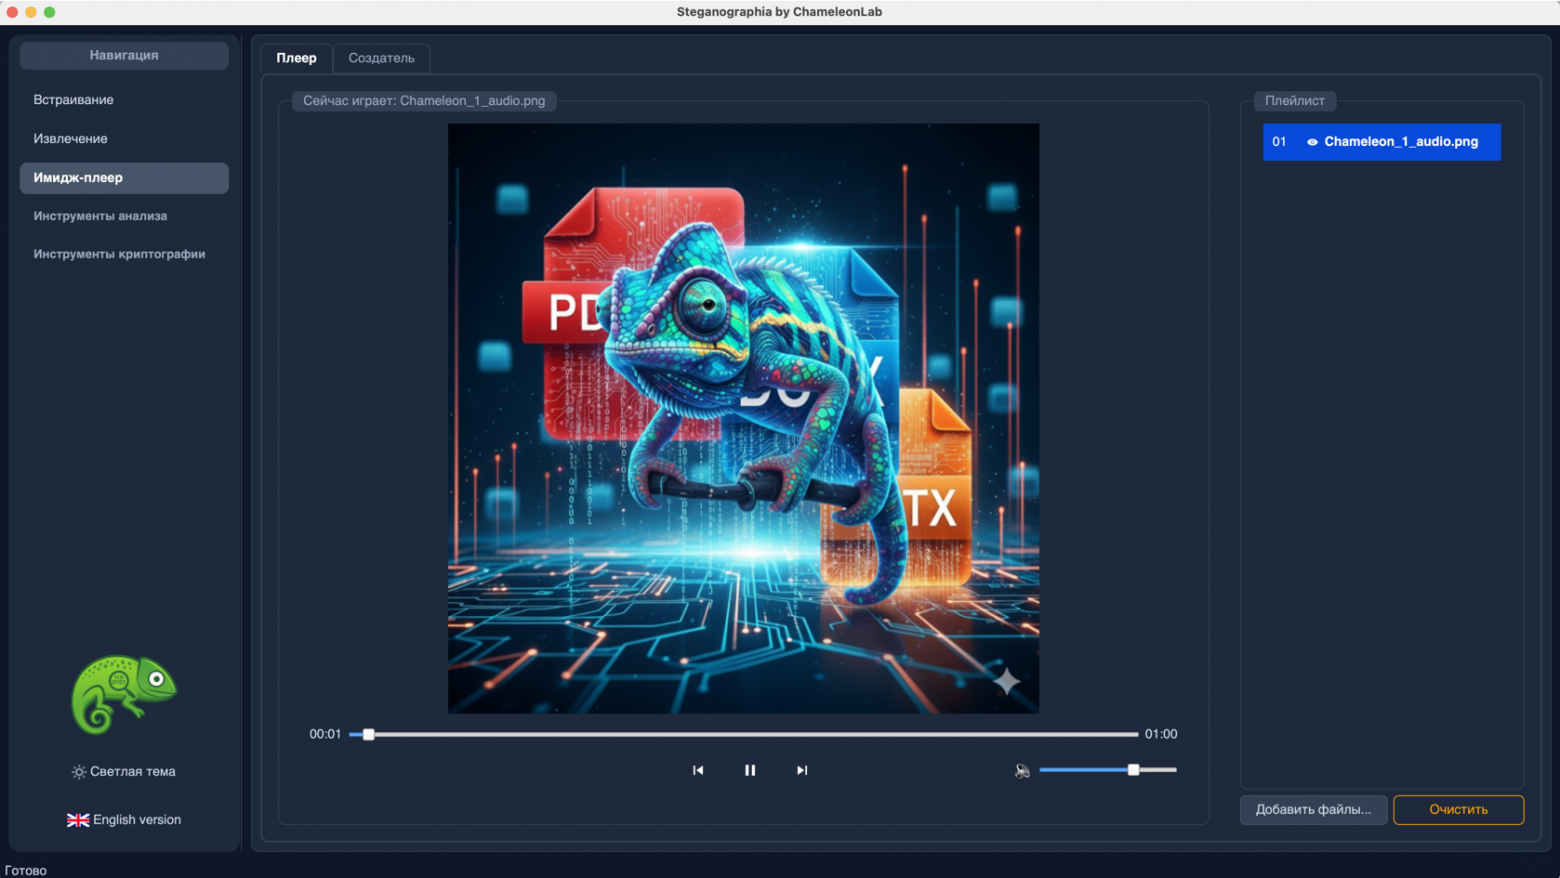
Task: Click the eye icon in playlist item
Action: 1312,142
